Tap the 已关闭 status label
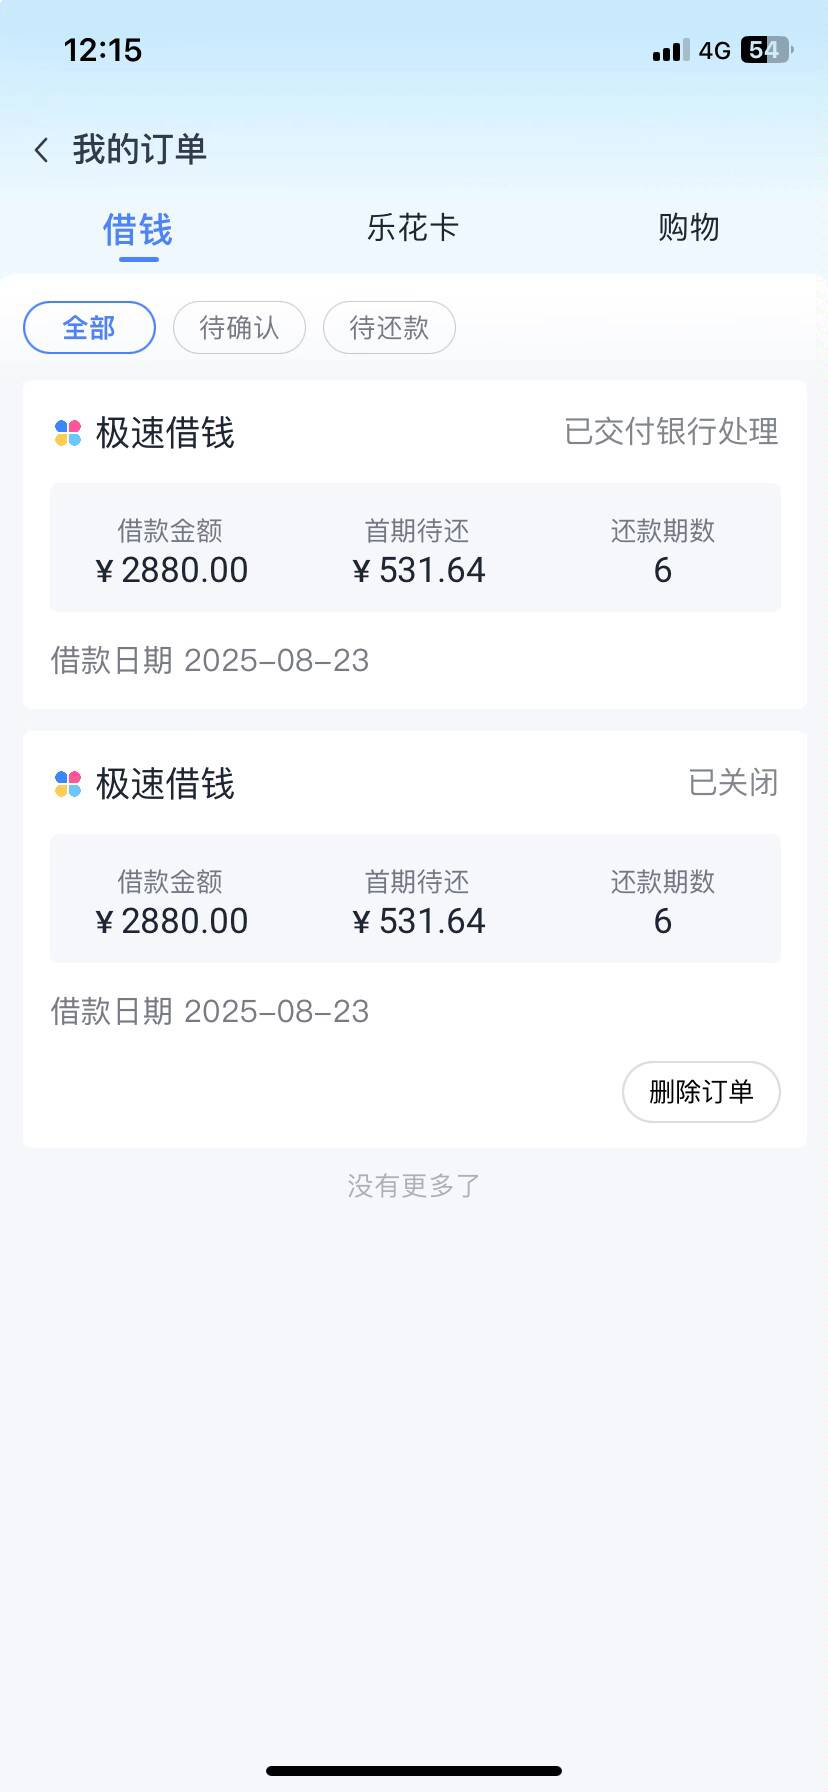The width and height of the screenshot is (828, 1792). click(x=733, y=782)
